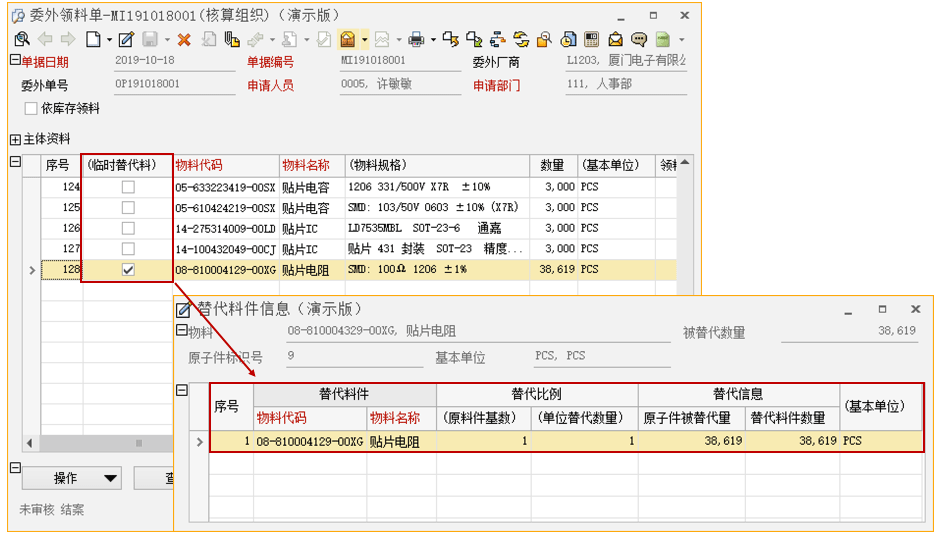Check 临时替代料 box for row 124
The height and width of the screenshot is (535, 947).
coord(127,187)
